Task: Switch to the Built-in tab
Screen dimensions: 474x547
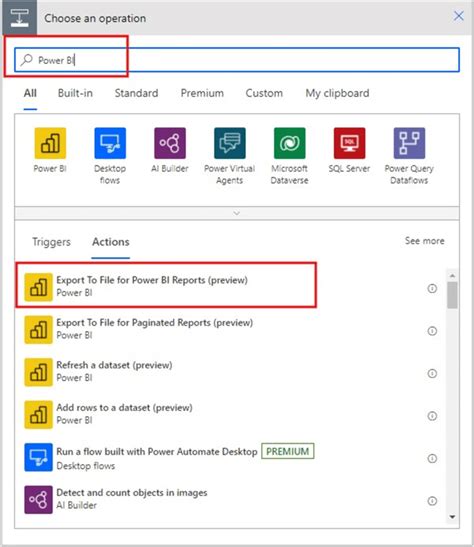Action: 75,93
